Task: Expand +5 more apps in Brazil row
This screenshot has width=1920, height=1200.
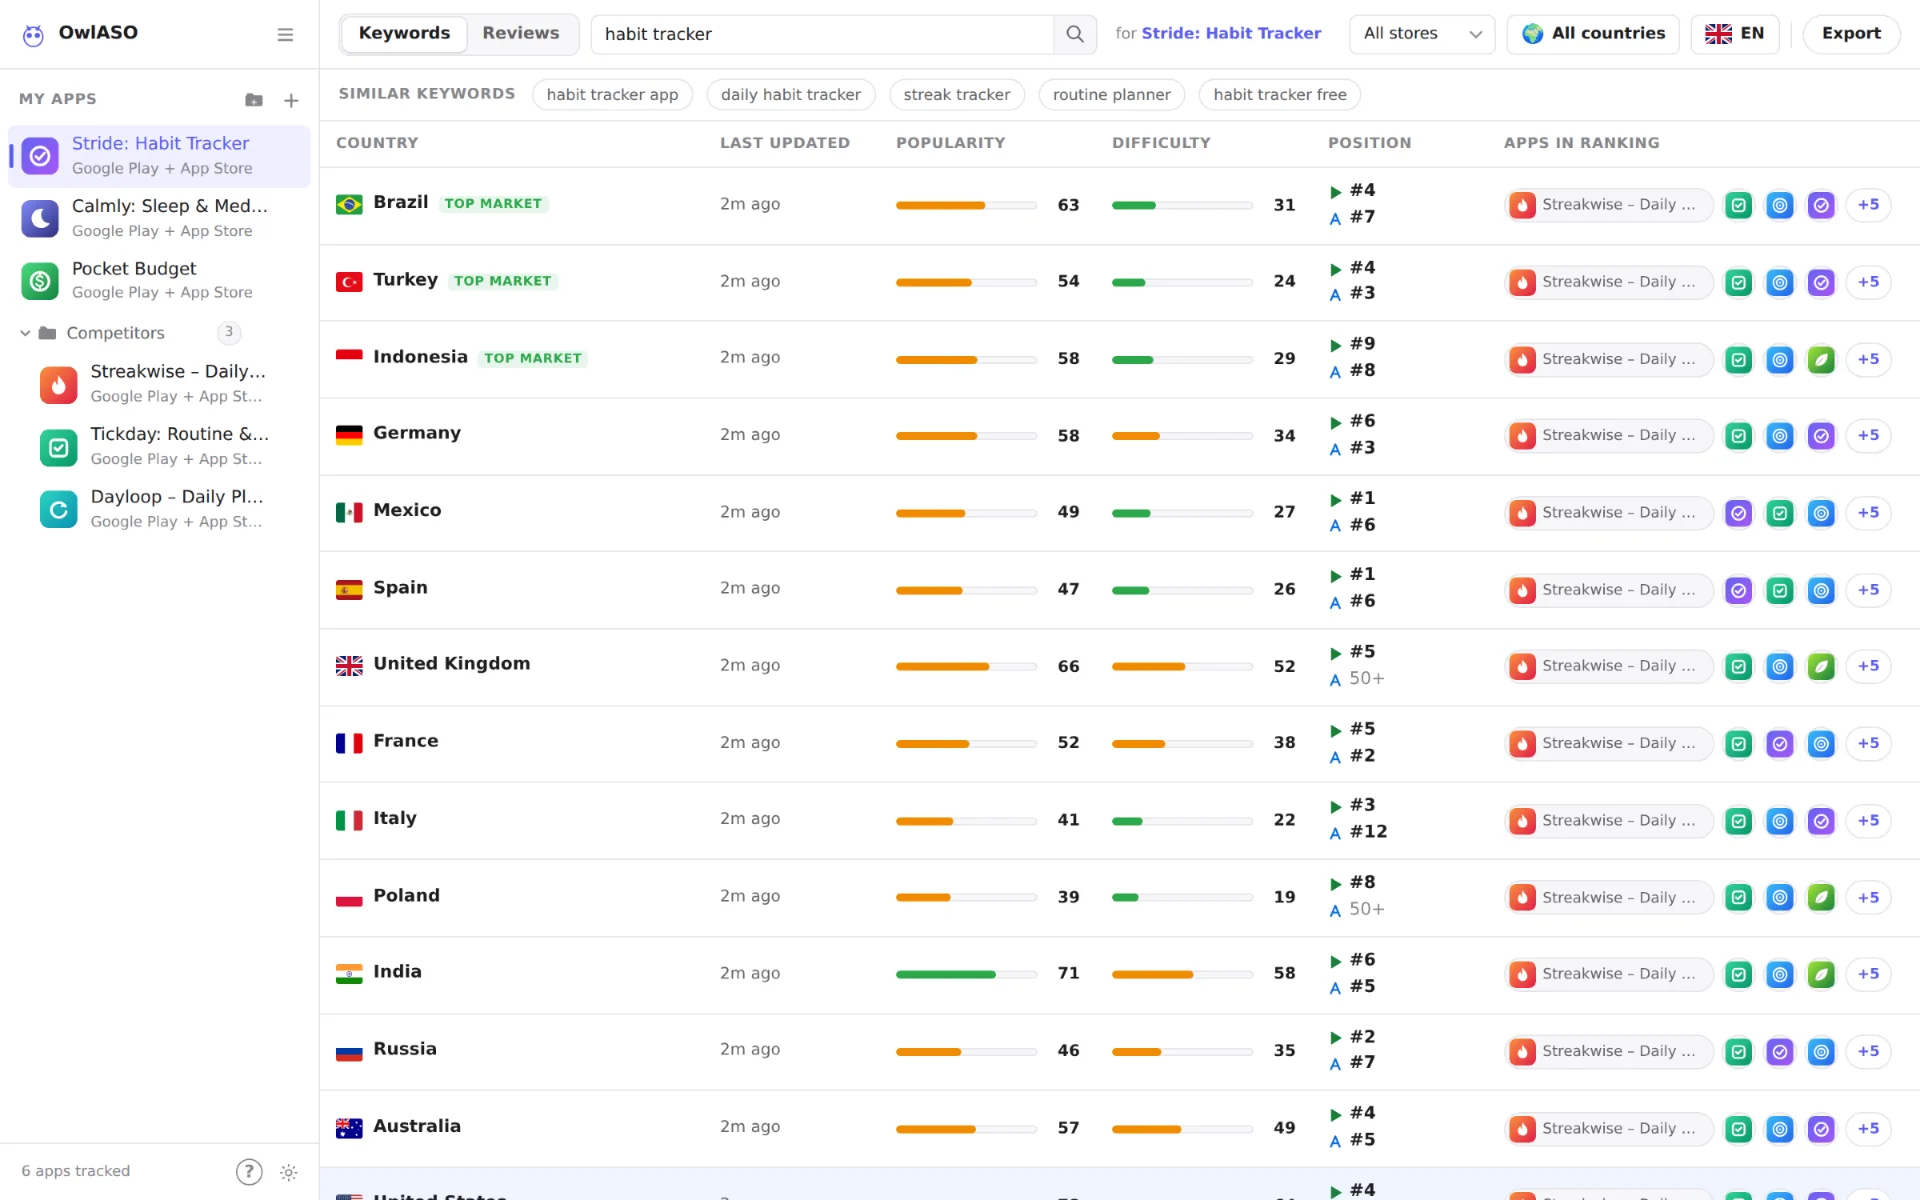Action: coord(1868,205)
